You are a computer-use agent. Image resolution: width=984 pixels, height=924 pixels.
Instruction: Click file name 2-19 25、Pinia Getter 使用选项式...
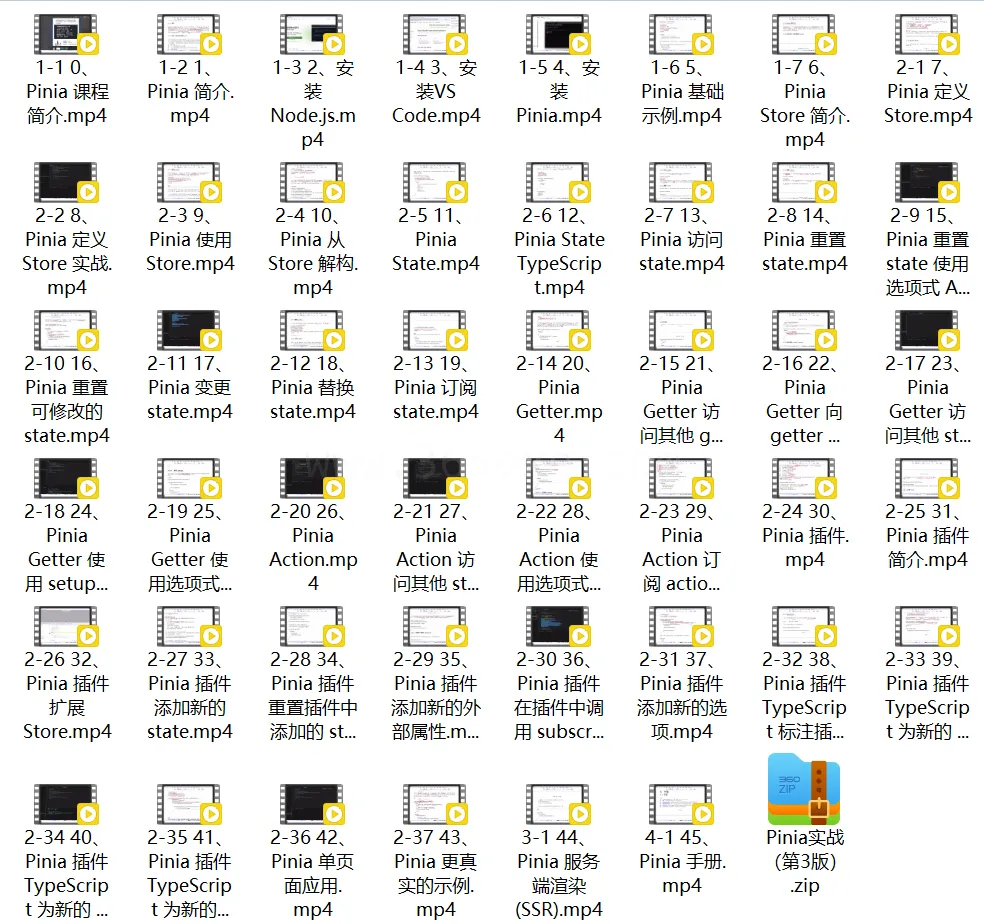(x=190, y=547)
